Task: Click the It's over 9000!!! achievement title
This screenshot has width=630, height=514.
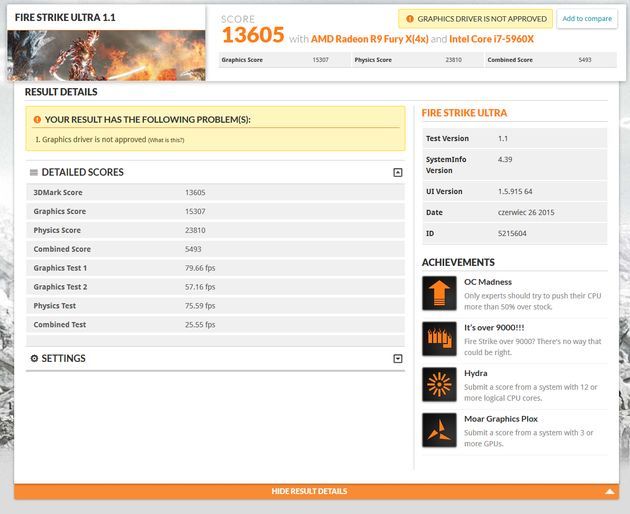Action: pos(494,328)
